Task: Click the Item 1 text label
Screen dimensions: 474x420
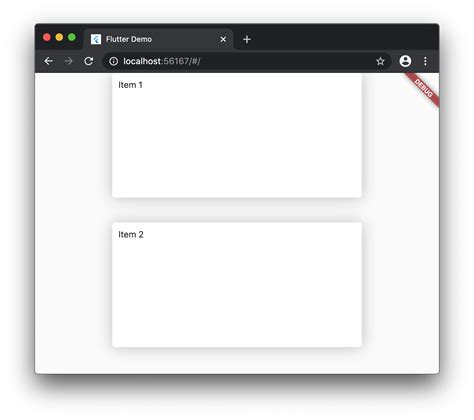Action: [130, 85]
